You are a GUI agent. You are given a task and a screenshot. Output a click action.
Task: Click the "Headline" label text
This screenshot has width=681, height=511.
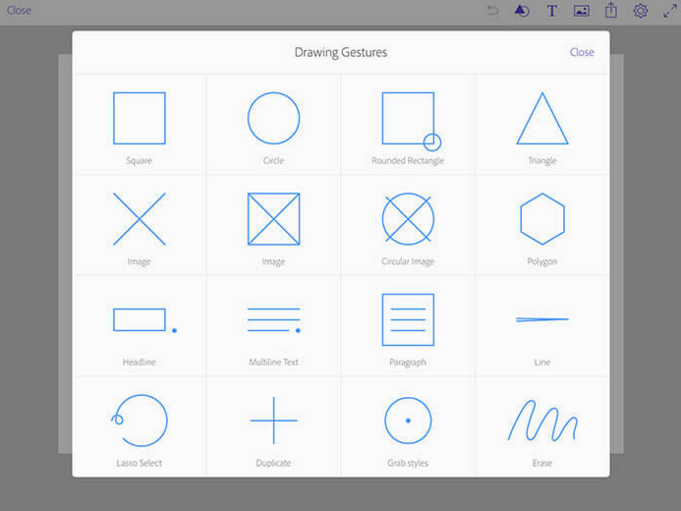139,362
